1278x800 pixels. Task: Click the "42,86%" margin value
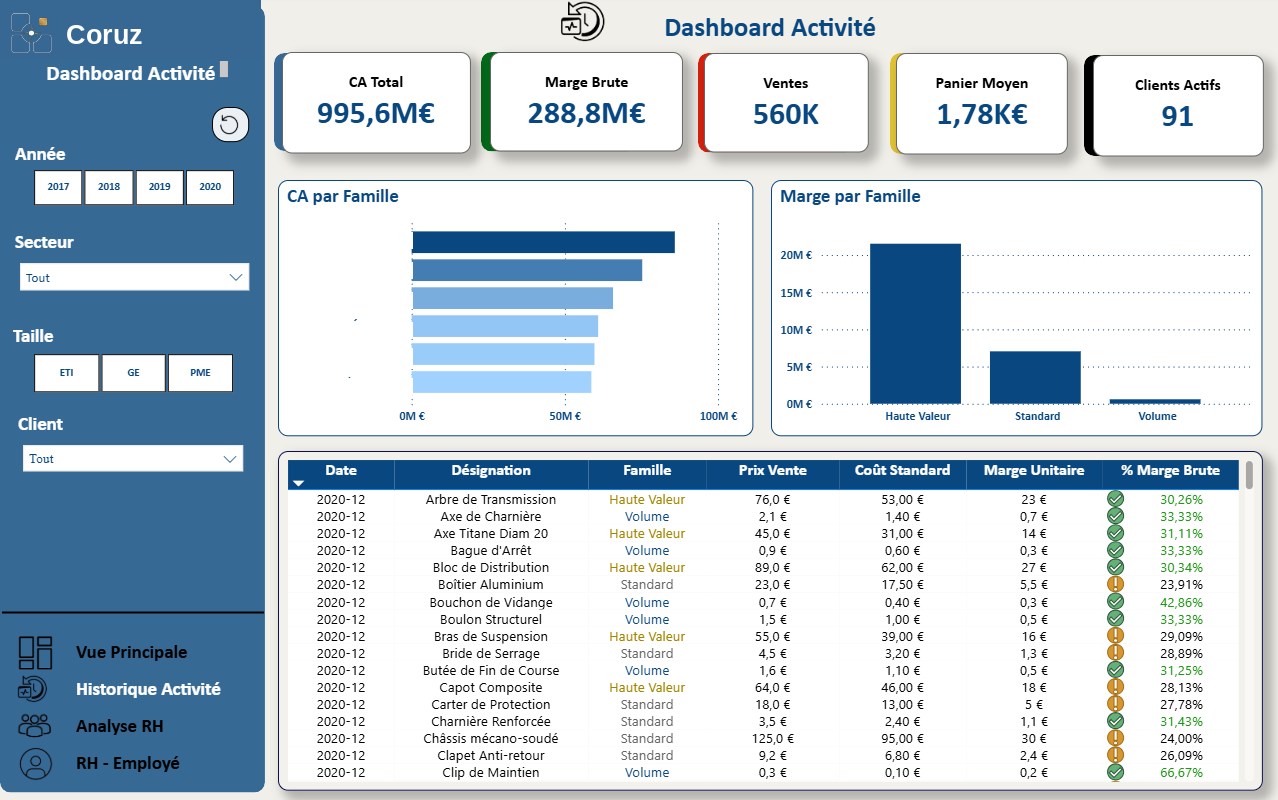point(1181,602)
